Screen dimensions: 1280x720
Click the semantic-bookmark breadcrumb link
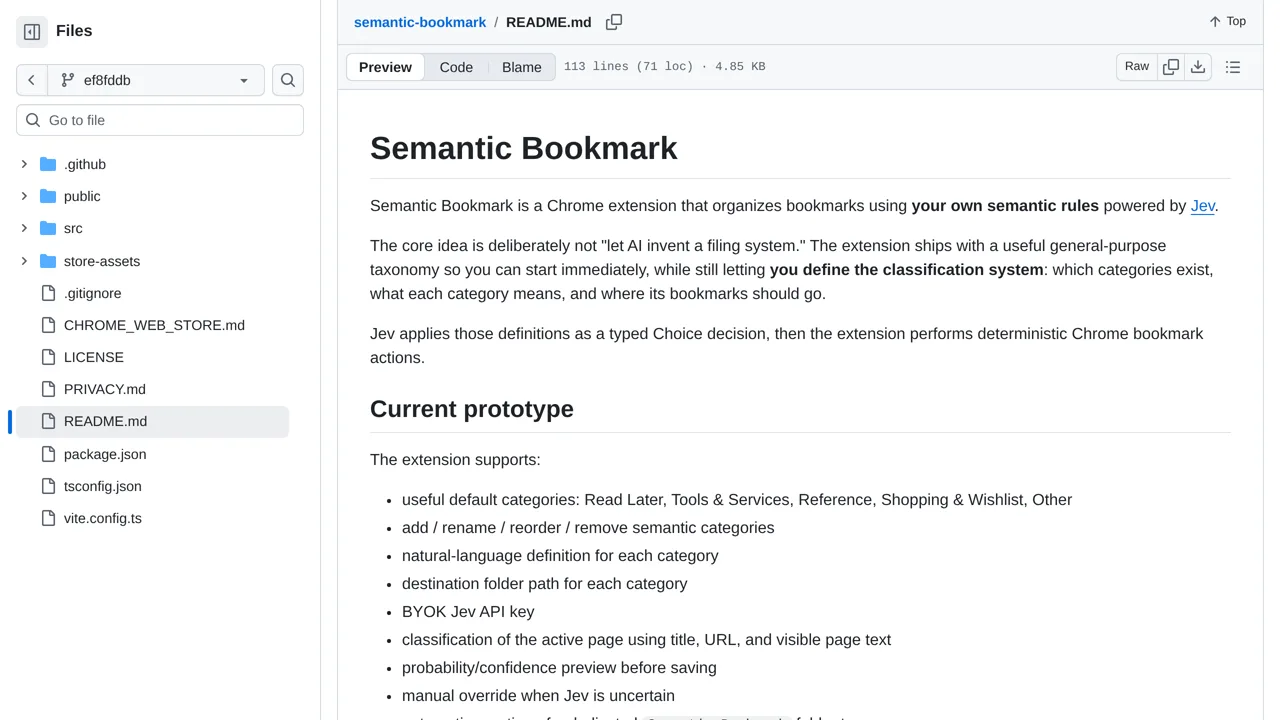point(420,22)
